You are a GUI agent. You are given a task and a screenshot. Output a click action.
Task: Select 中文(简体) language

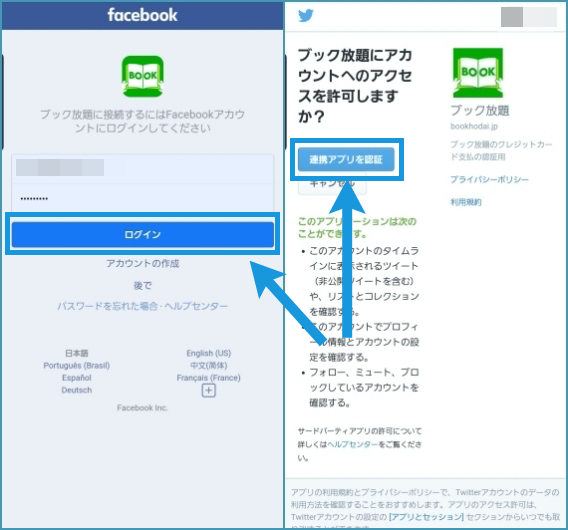[209, 366]
